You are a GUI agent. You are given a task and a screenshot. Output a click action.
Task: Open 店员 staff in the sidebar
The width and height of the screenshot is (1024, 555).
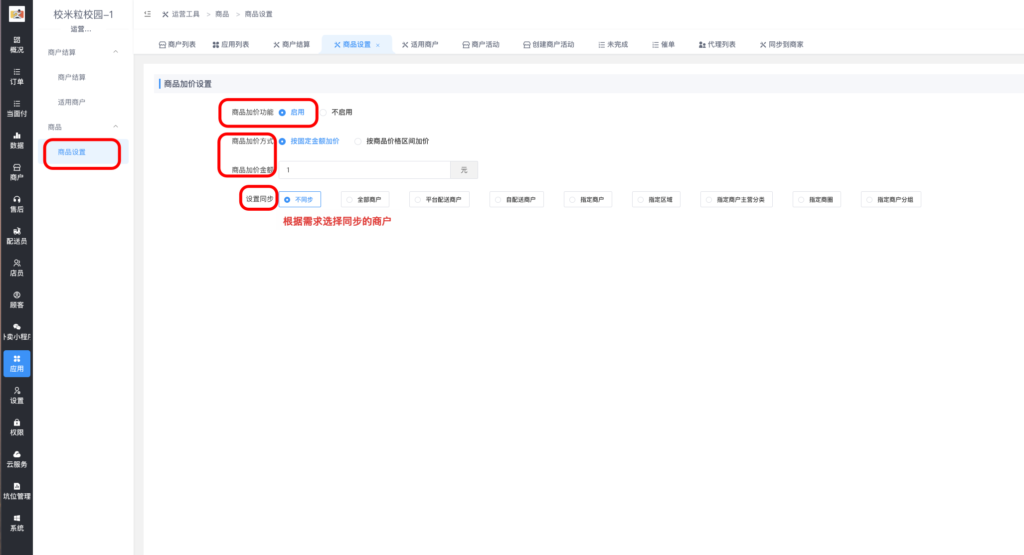(x=16, y=268)
